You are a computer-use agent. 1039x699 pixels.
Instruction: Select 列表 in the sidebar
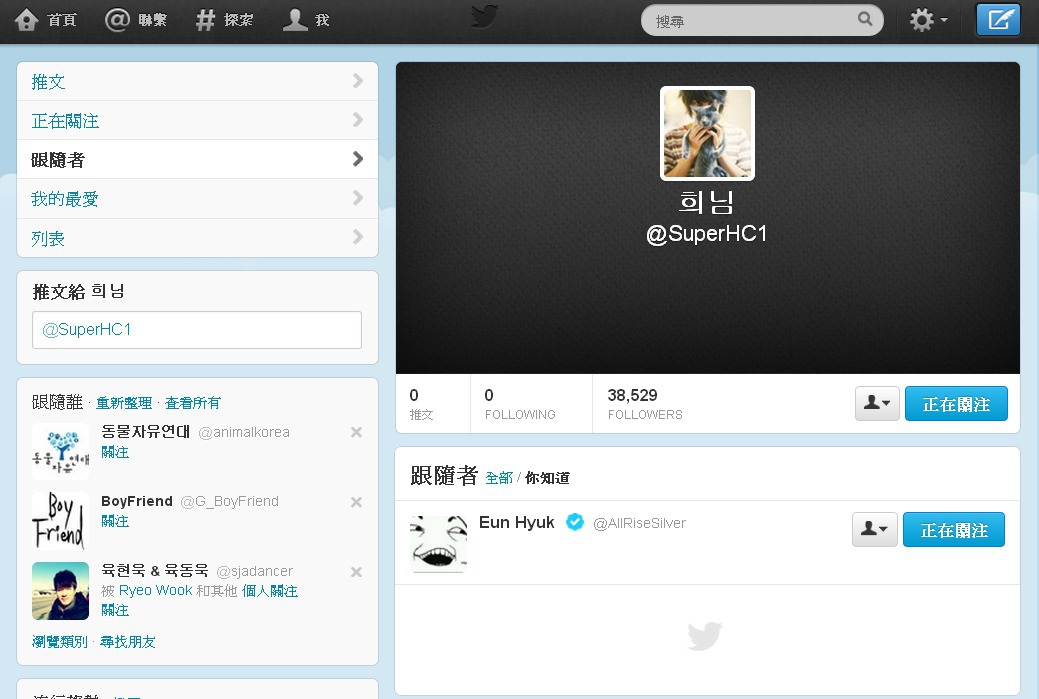tap(197, 238)
